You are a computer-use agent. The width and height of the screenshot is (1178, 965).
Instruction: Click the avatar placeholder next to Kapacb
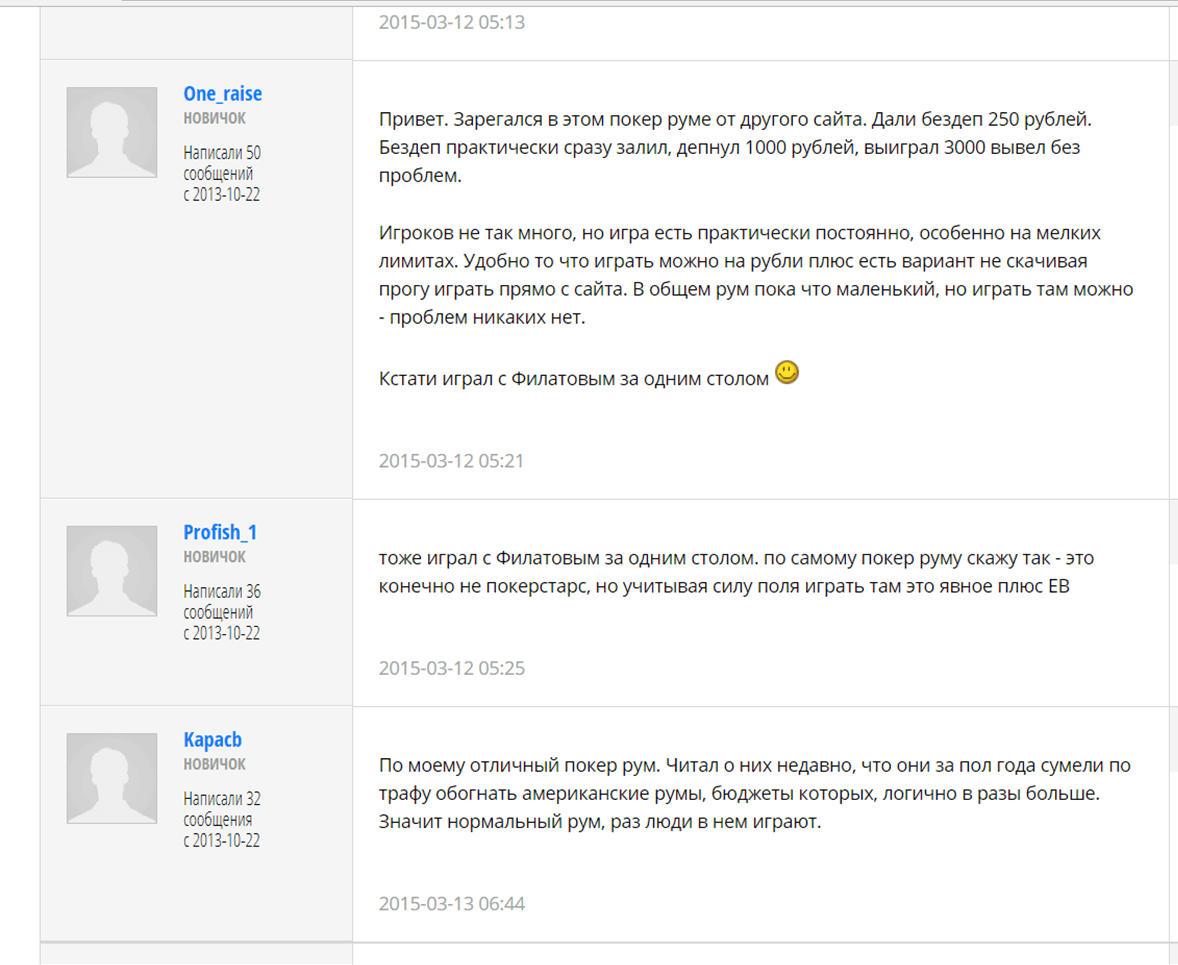[112, 778]
